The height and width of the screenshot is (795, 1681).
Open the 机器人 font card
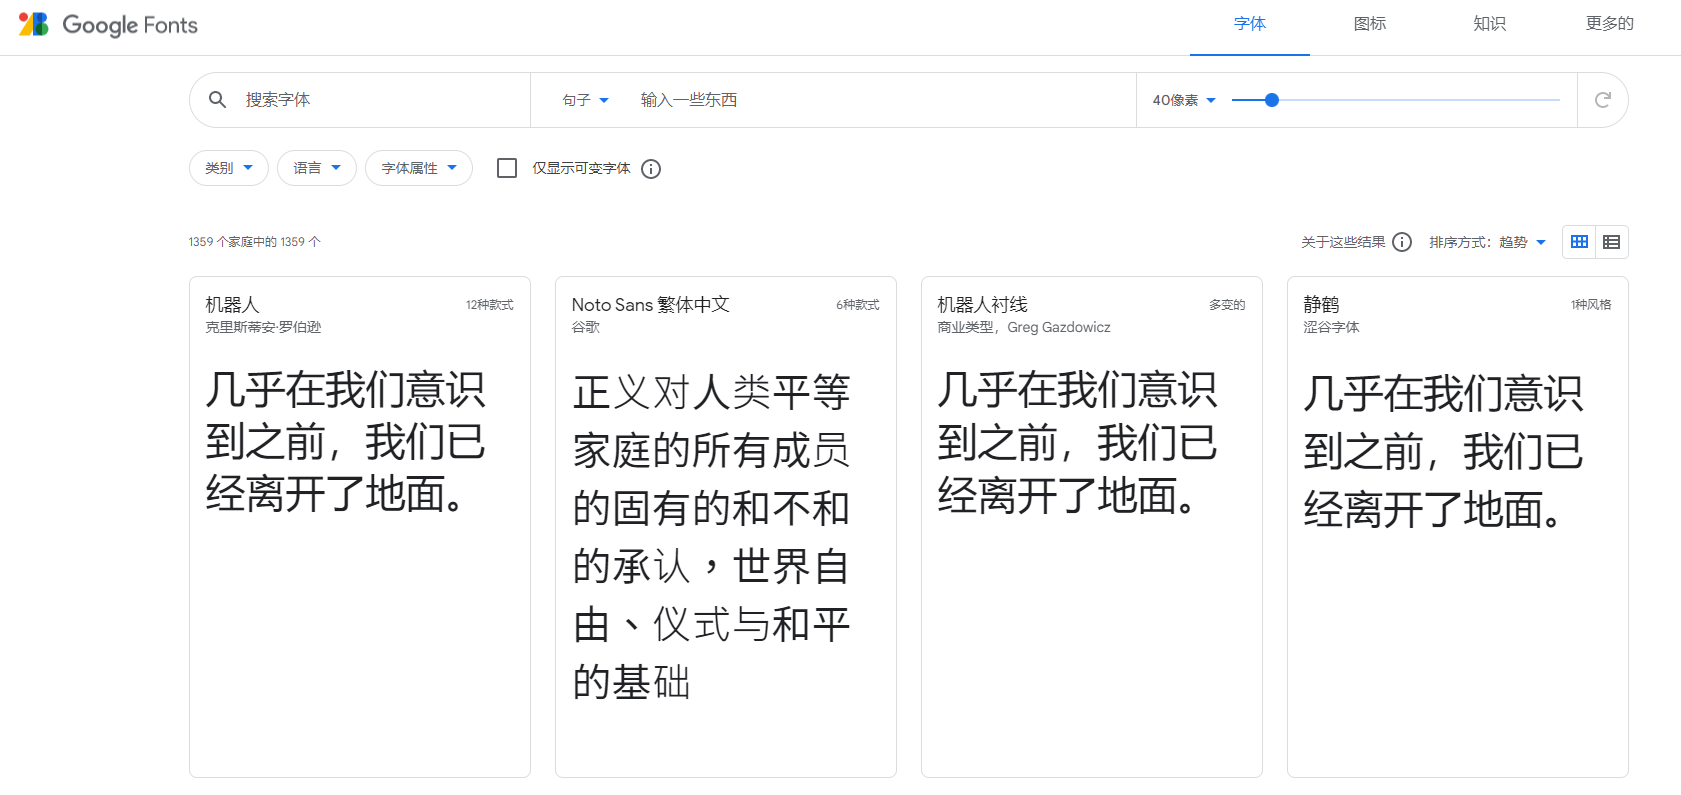coord(360,527)
